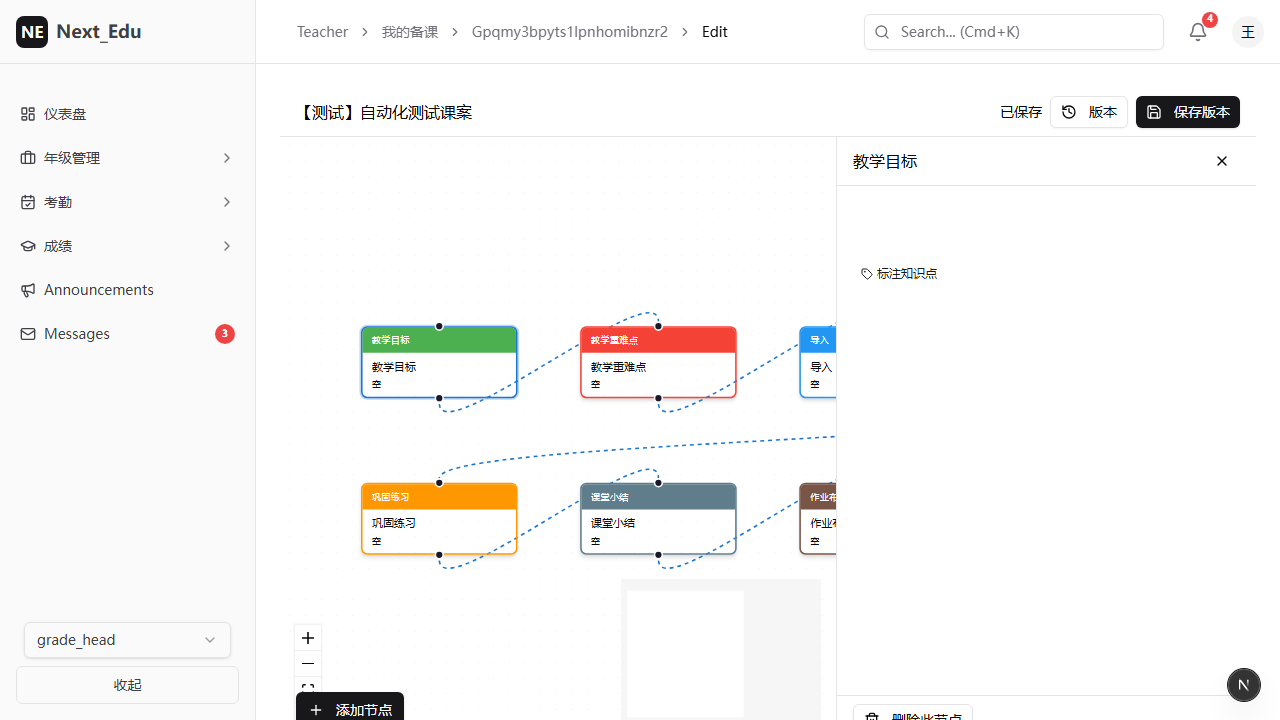Open the grade_head role dropdown
The width and height of the screenshot is (1280, 720).
tap(127, 640)
